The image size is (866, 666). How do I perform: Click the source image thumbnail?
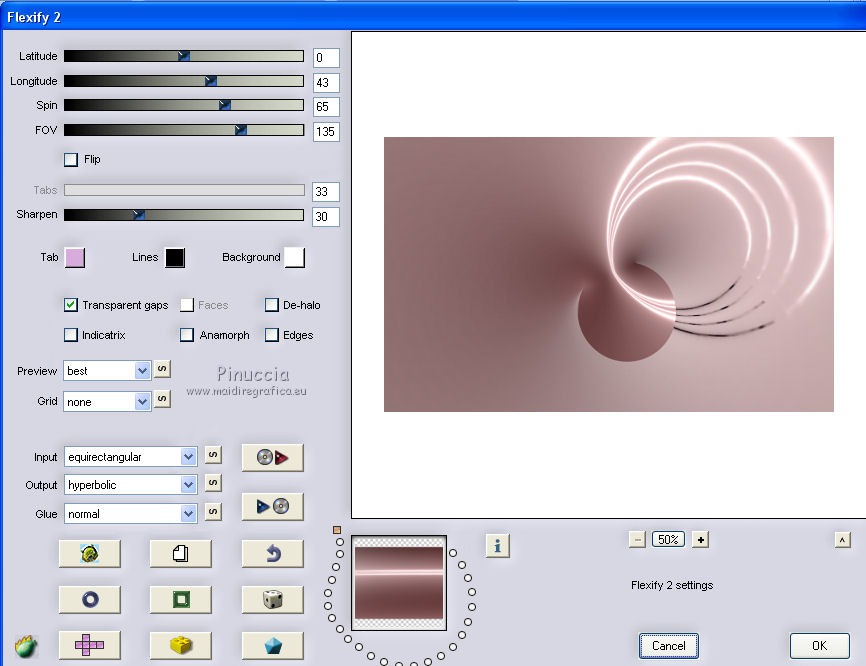point(399,583)
